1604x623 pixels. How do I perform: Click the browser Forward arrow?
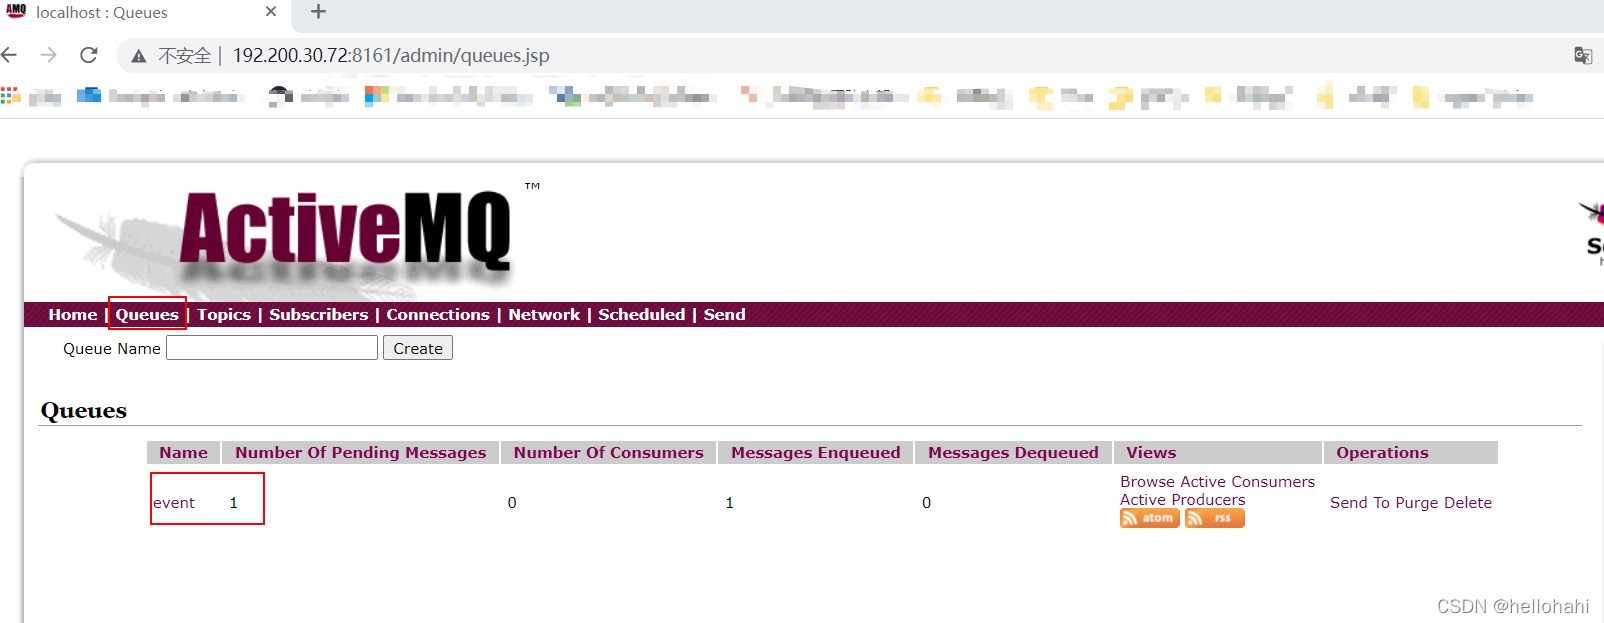(48, 55)
